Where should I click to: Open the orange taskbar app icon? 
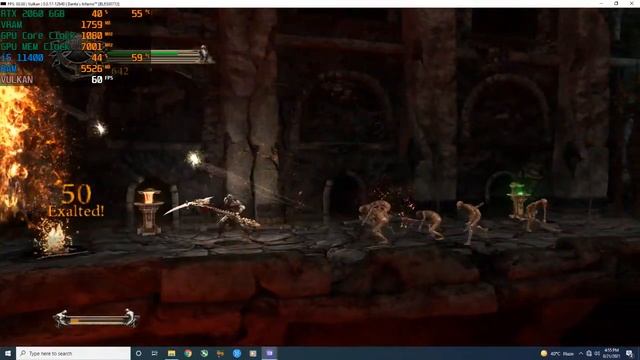click(220, 353)
